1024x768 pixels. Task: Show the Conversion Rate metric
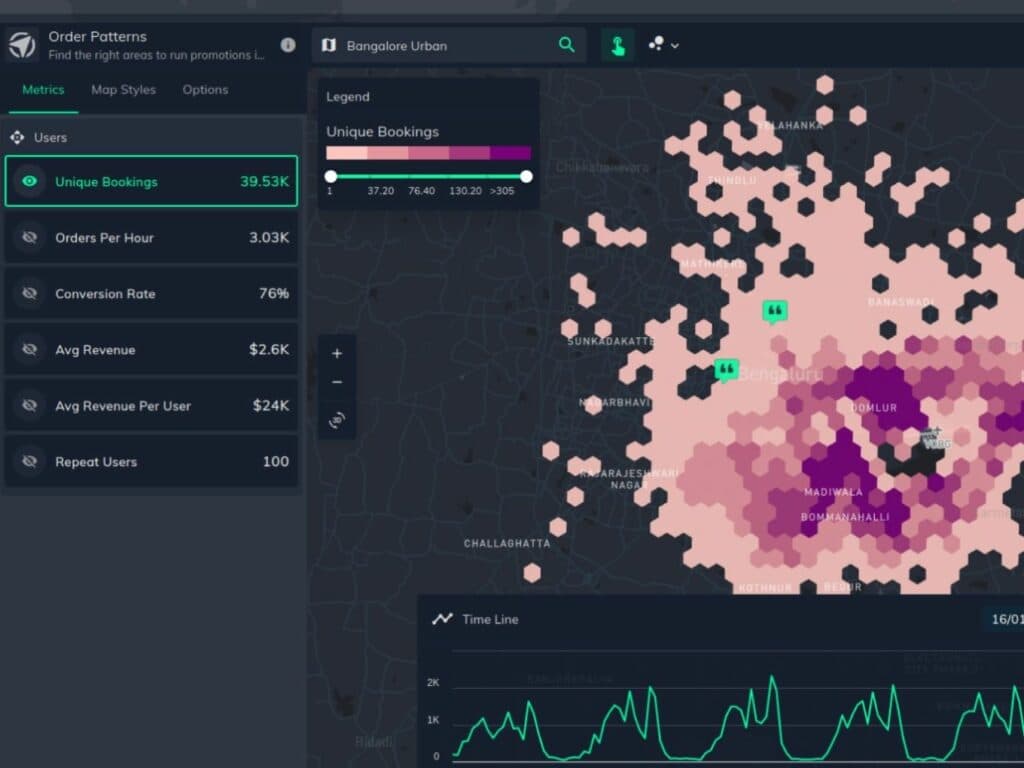pyautogui.click(x=30, y=294)
